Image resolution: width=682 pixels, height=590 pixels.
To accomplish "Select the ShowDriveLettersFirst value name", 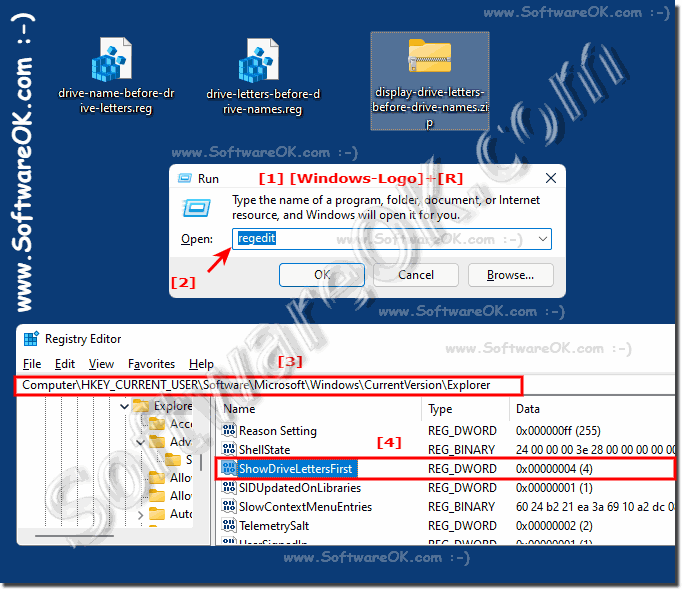I will pyautogui.click(x=296, y=469).
